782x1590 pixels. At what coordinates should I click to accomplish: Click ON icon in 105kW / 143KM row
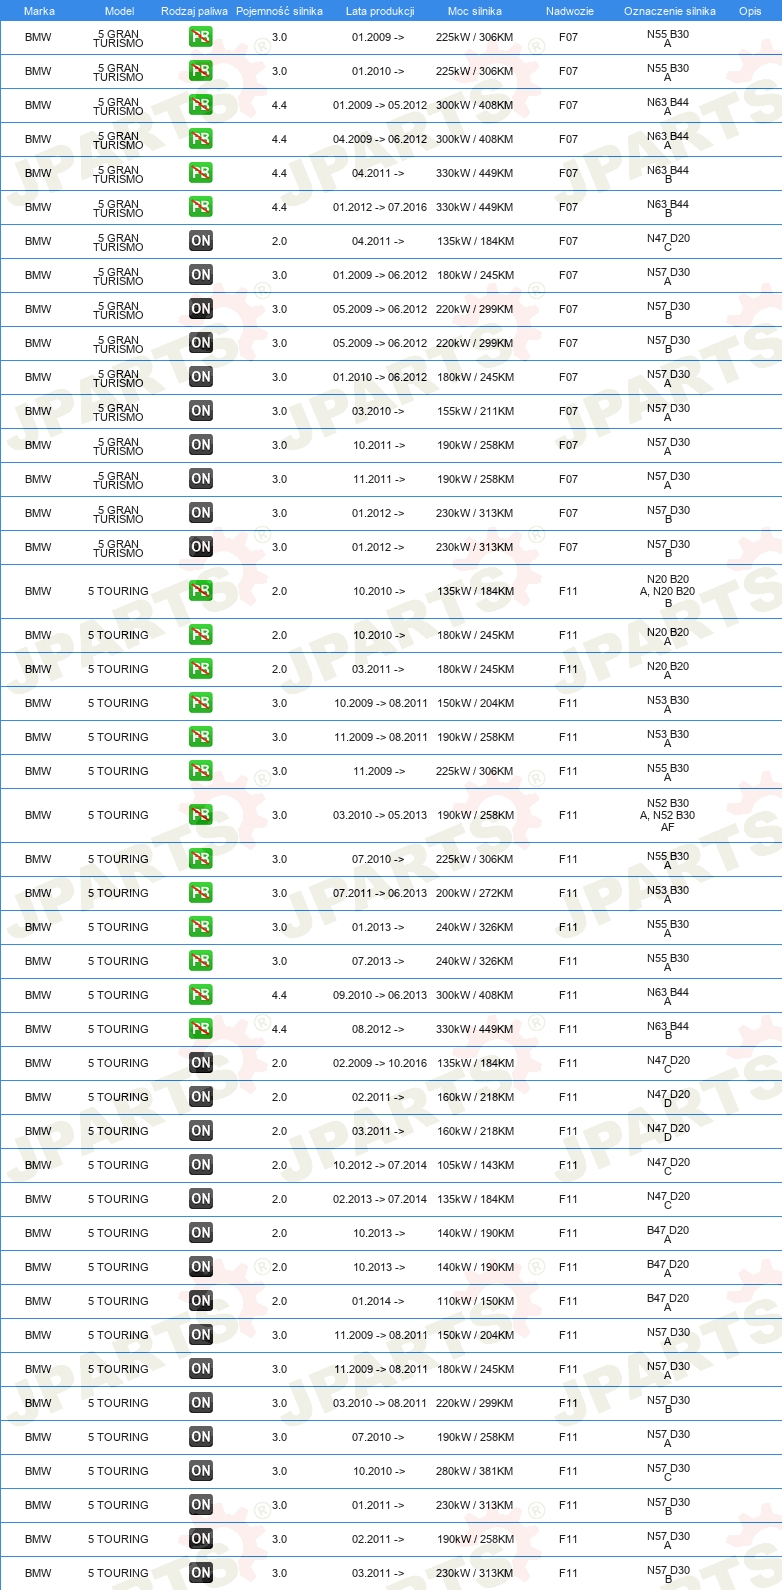[201, 1165]
